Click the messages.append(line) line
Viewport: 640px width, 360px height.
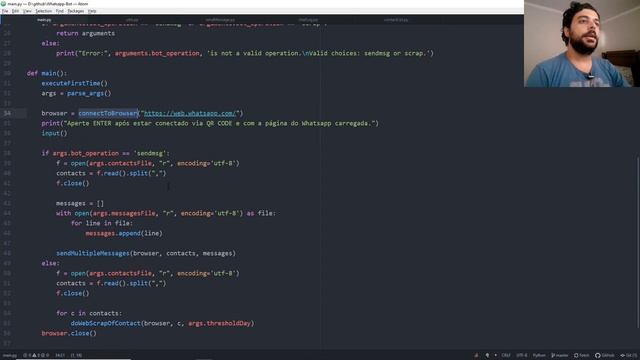pyautogui.click(x=124, y=233)
